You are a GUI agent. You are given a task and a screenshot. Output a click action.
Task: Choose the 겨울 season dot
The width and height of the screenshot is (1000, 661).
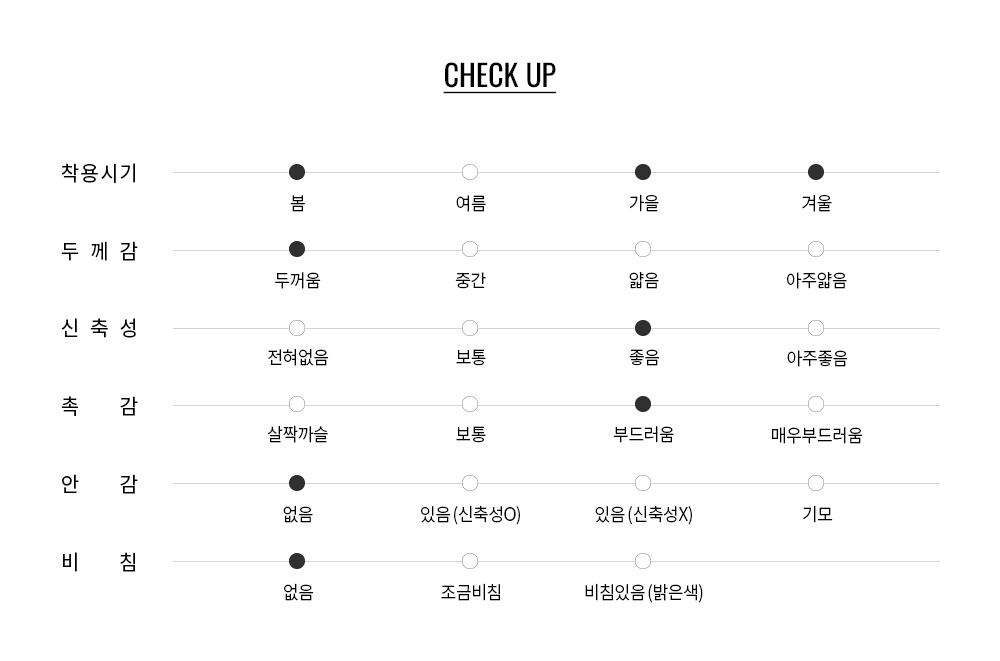pos(816,172)
